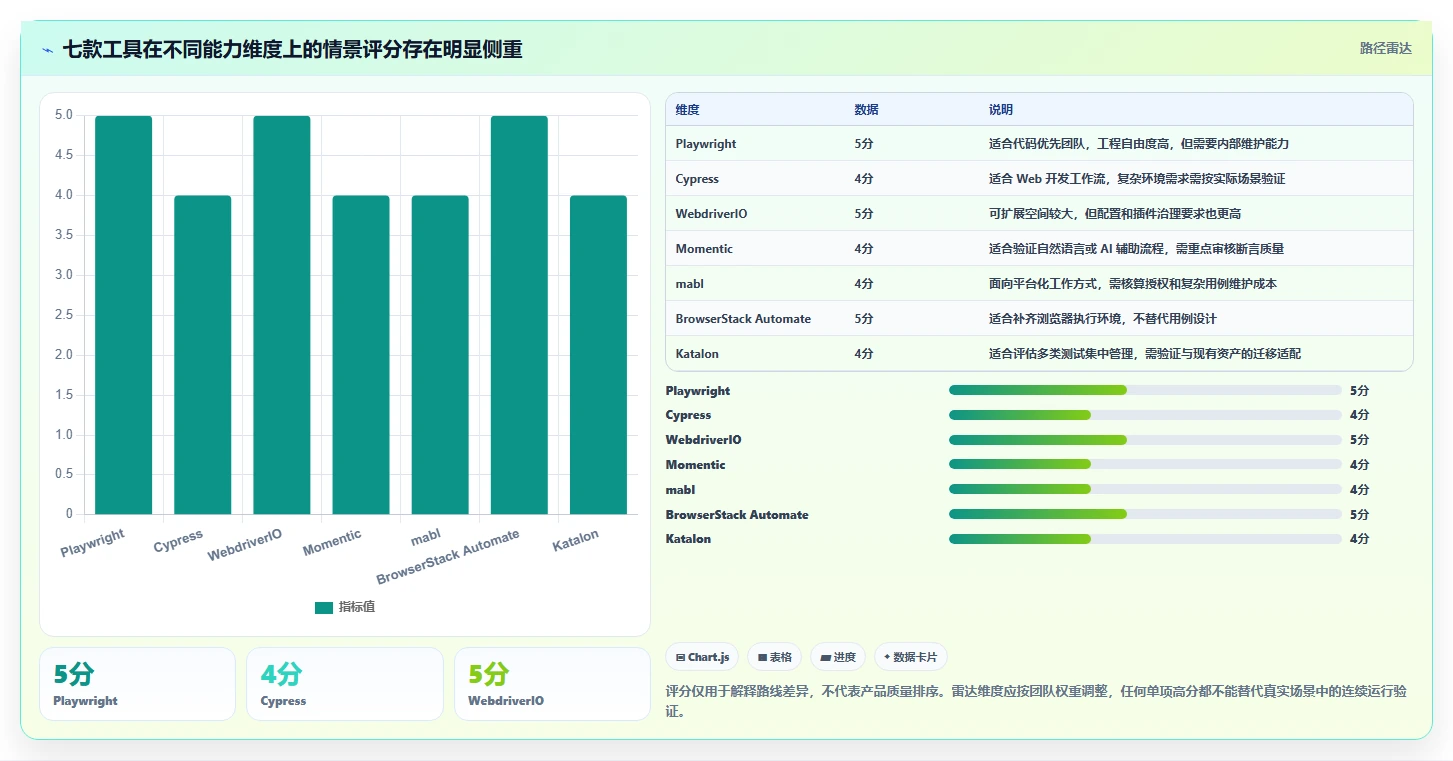Click the footnote starting 评分仅用于解释路线差异
Screen dimensions: 1453x761
1036,701
